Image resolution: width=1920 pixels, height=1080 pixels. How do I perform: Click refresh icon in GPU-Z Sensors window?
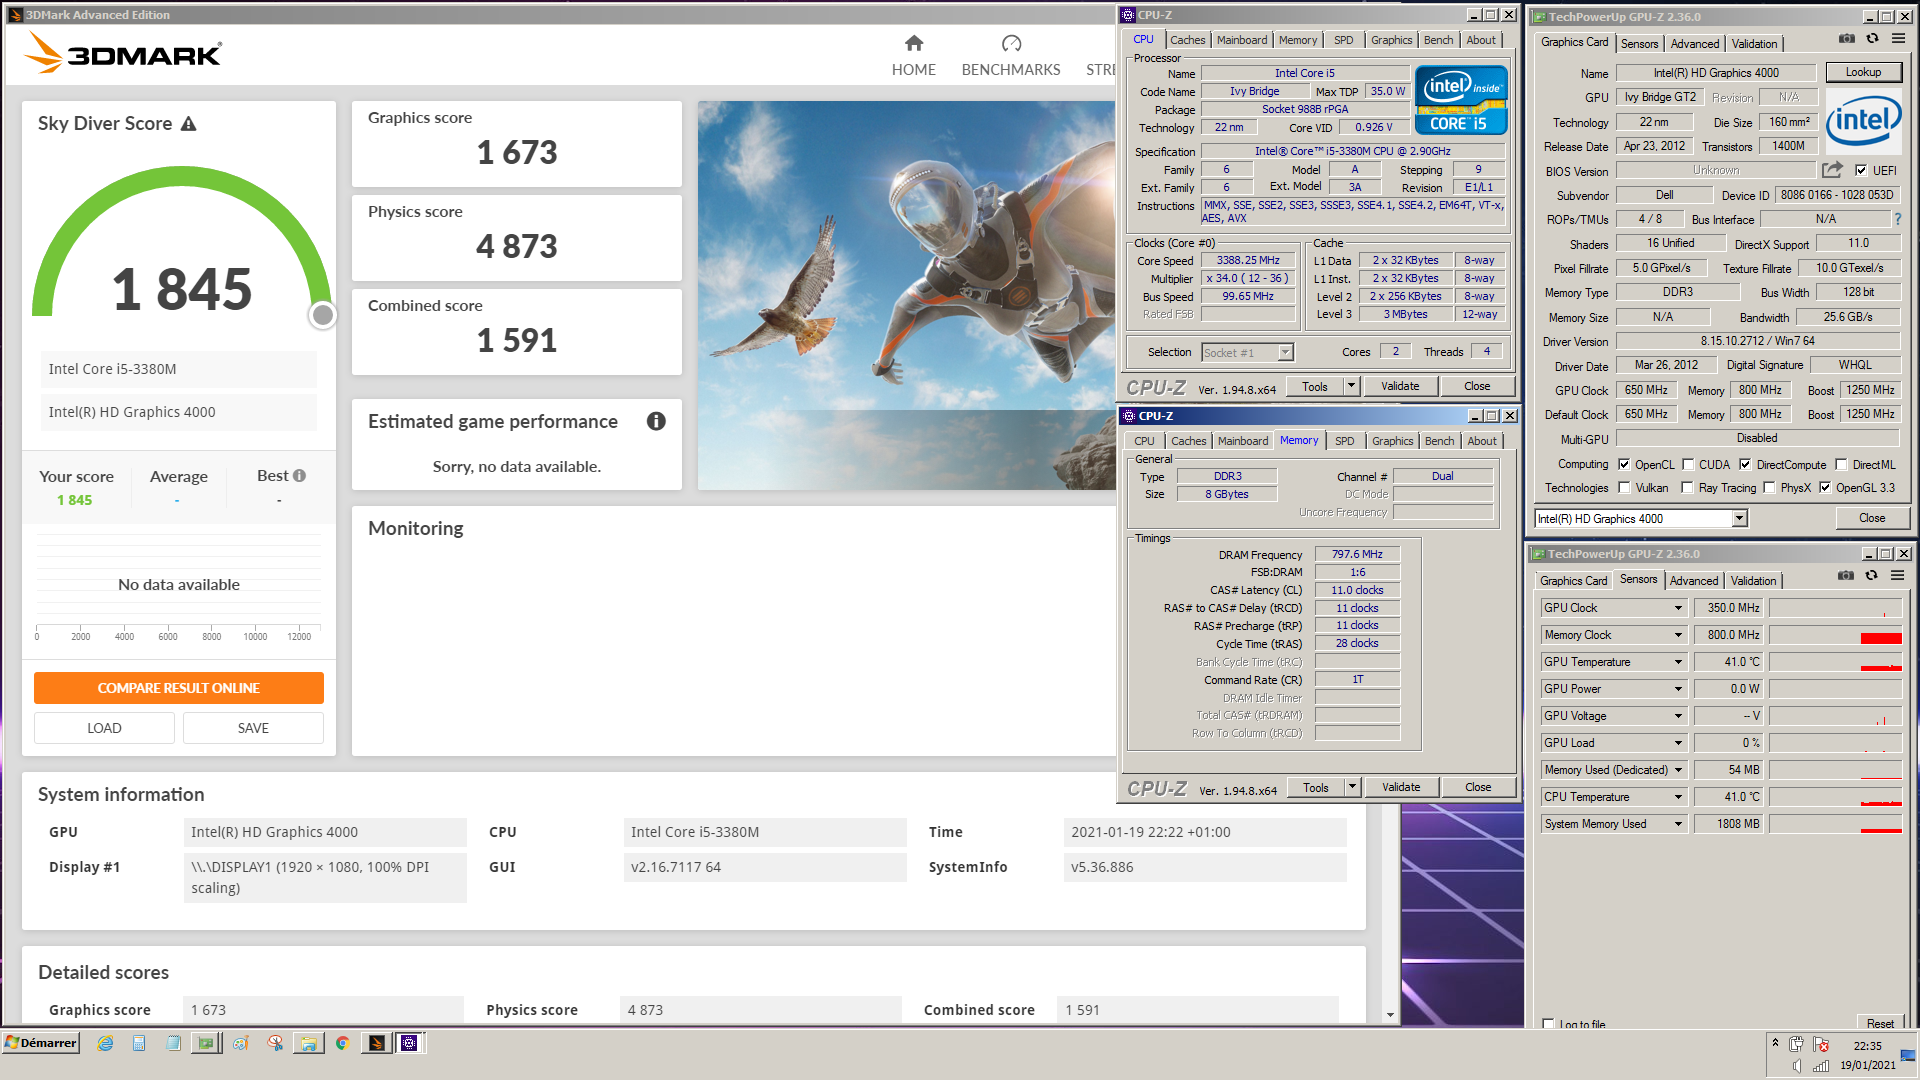[1871, 576]
